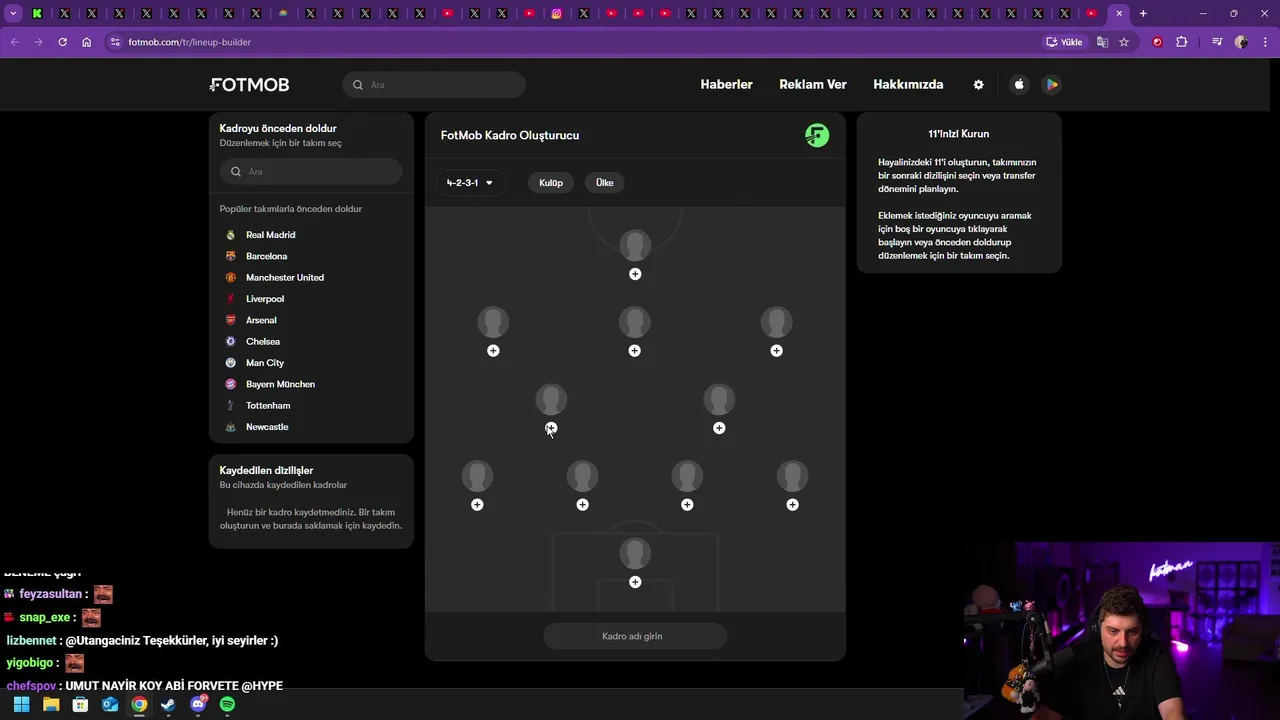The width and height of the screenshot is (1280, 720).
Task: Click the browser address bar URL
Action: (189, 42)
